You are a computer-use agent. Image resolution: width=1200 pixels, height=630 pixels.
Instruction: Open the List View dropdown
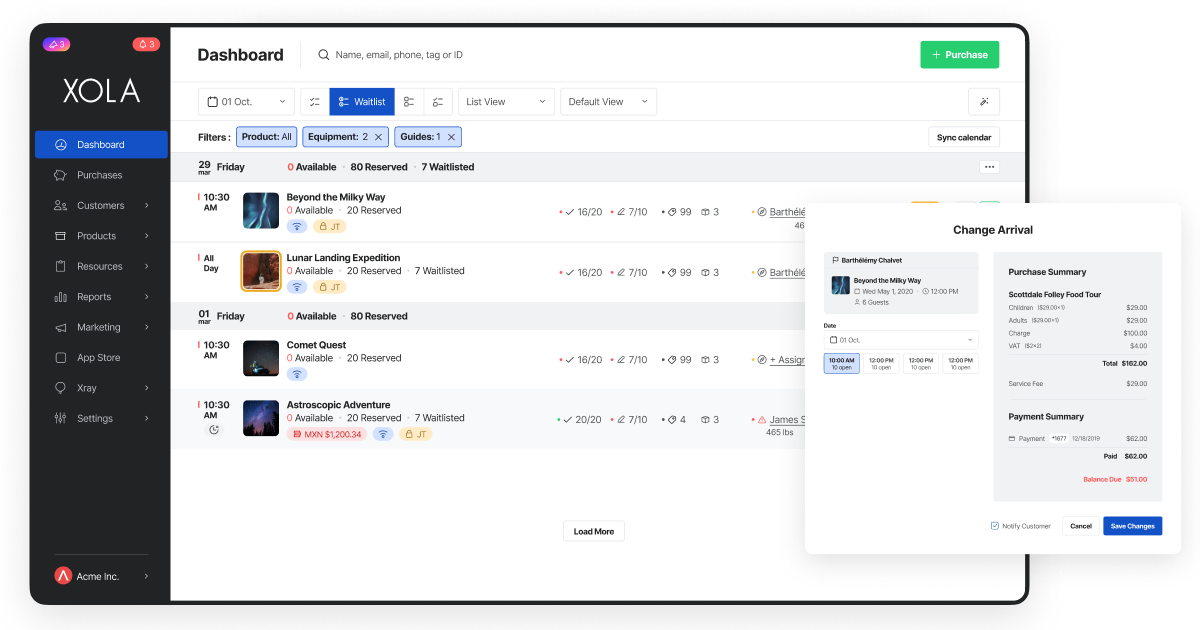point(506,102)
